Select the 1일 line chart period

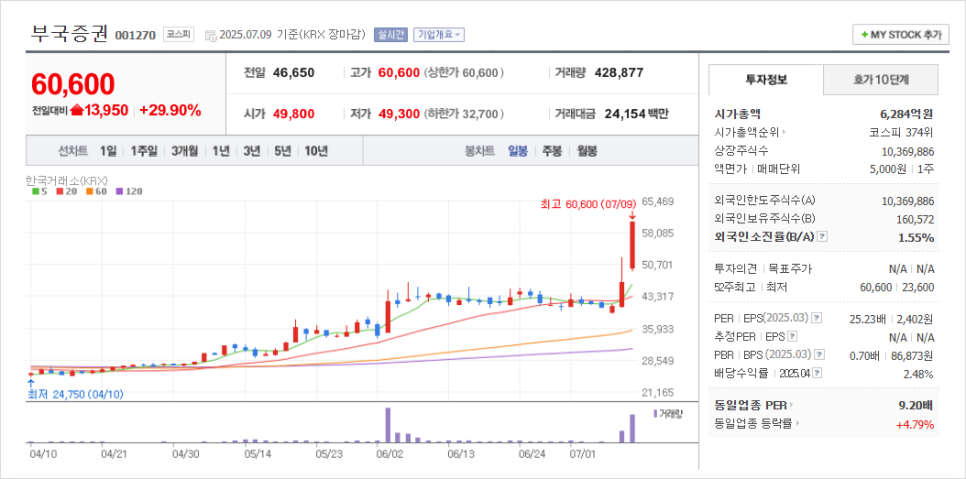coord(107,151)
